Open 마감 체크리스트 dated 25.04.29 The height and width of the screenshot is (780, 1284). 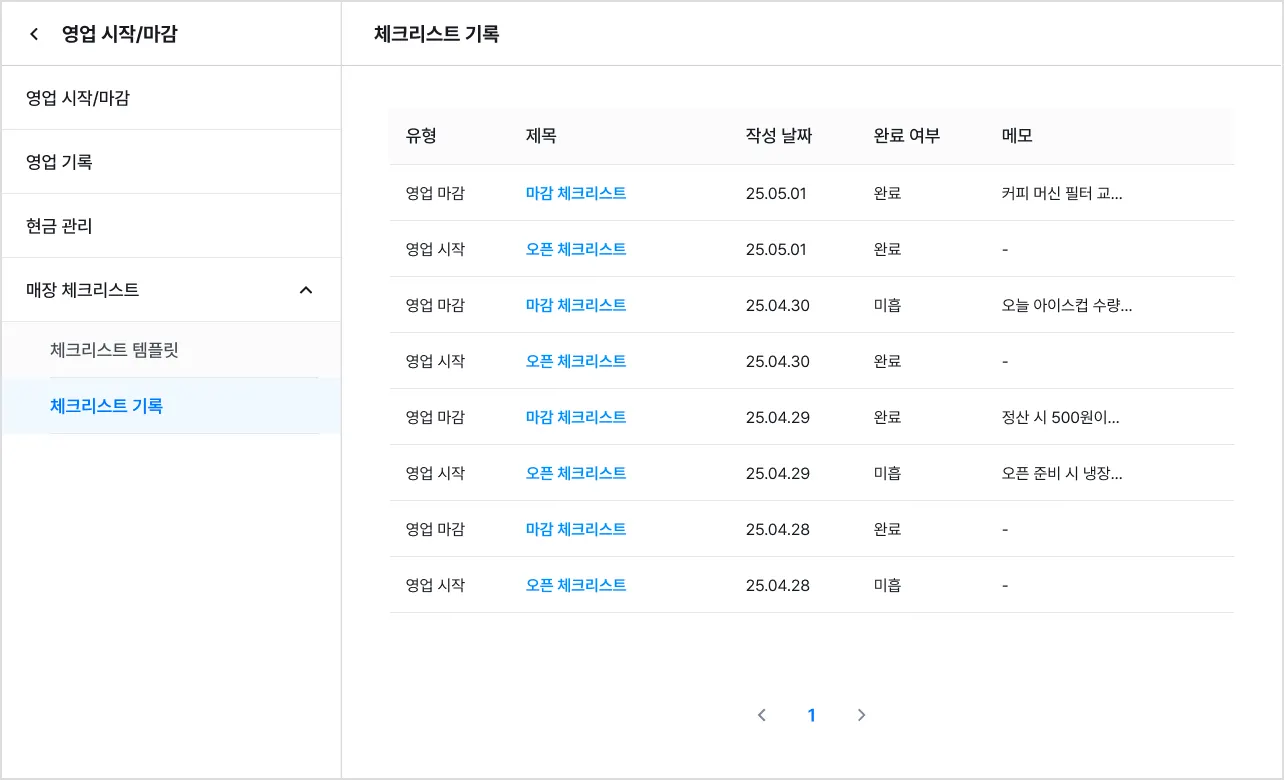[x=576, y=417]
